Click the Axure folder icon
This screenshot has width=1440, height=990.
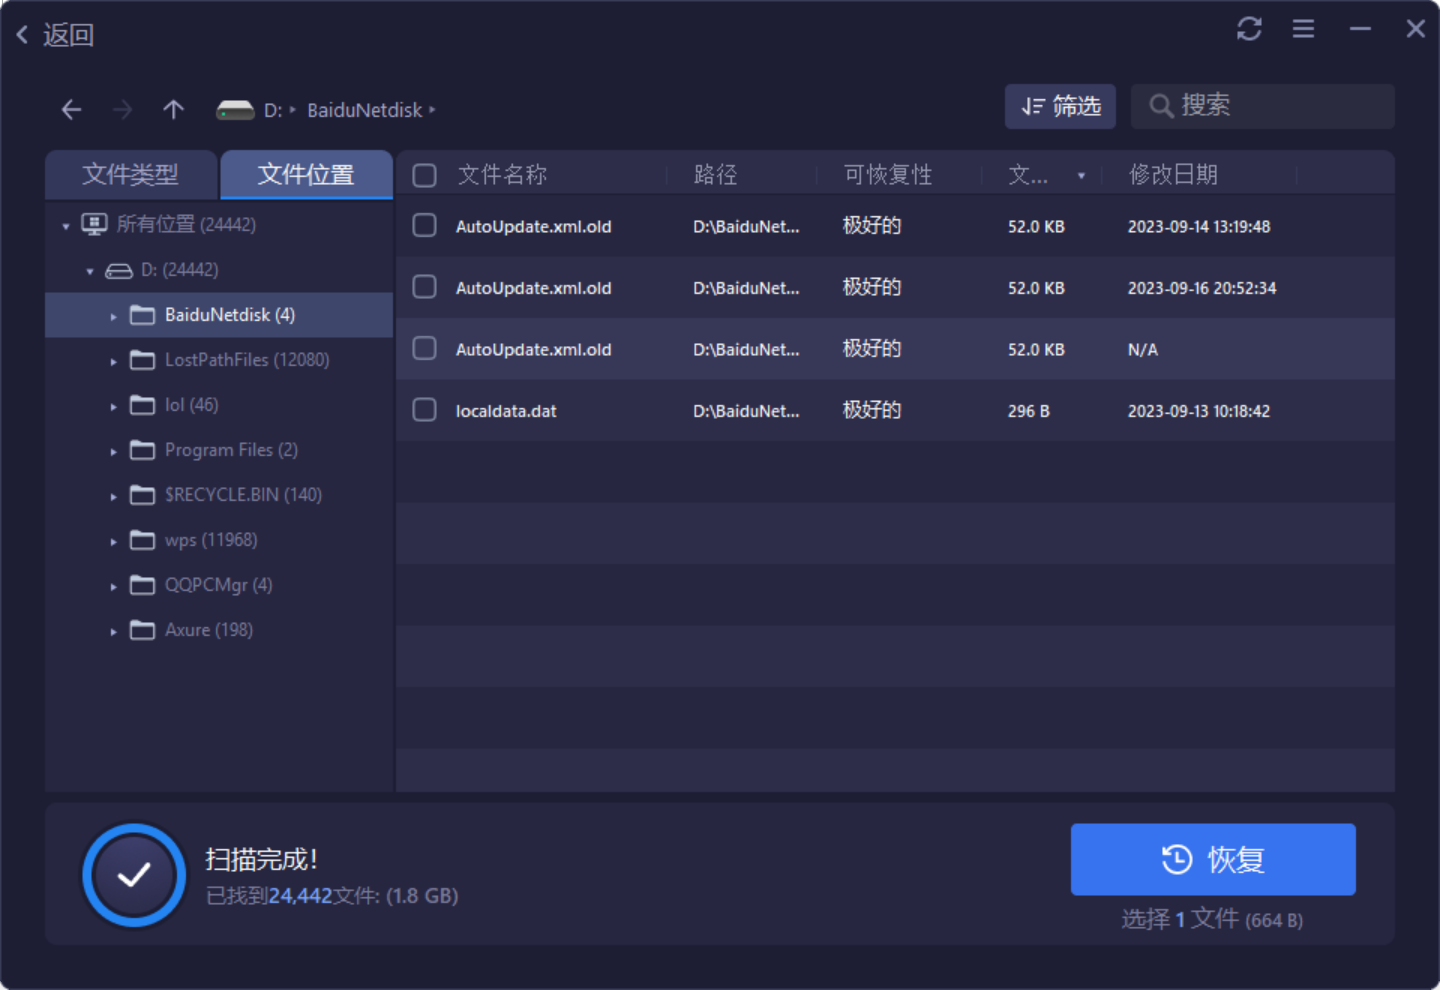pyautogui.click(x=143, y=630)
